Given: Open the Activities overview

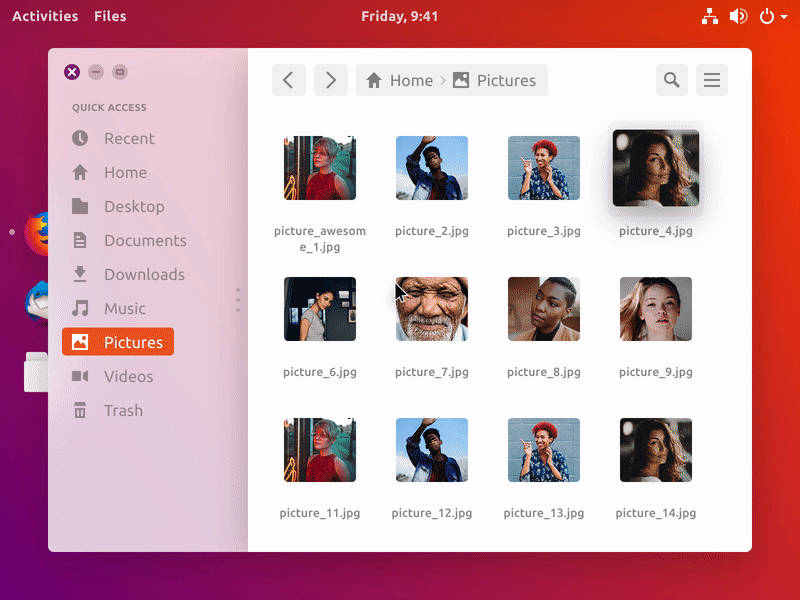Looking at the screenshot, I should click(x=45, y=16).
